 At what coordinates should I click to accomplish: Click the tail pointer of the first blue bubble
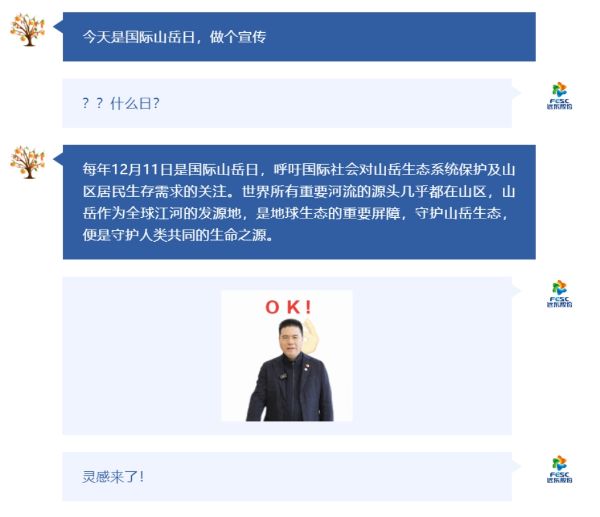coord(58,26)
